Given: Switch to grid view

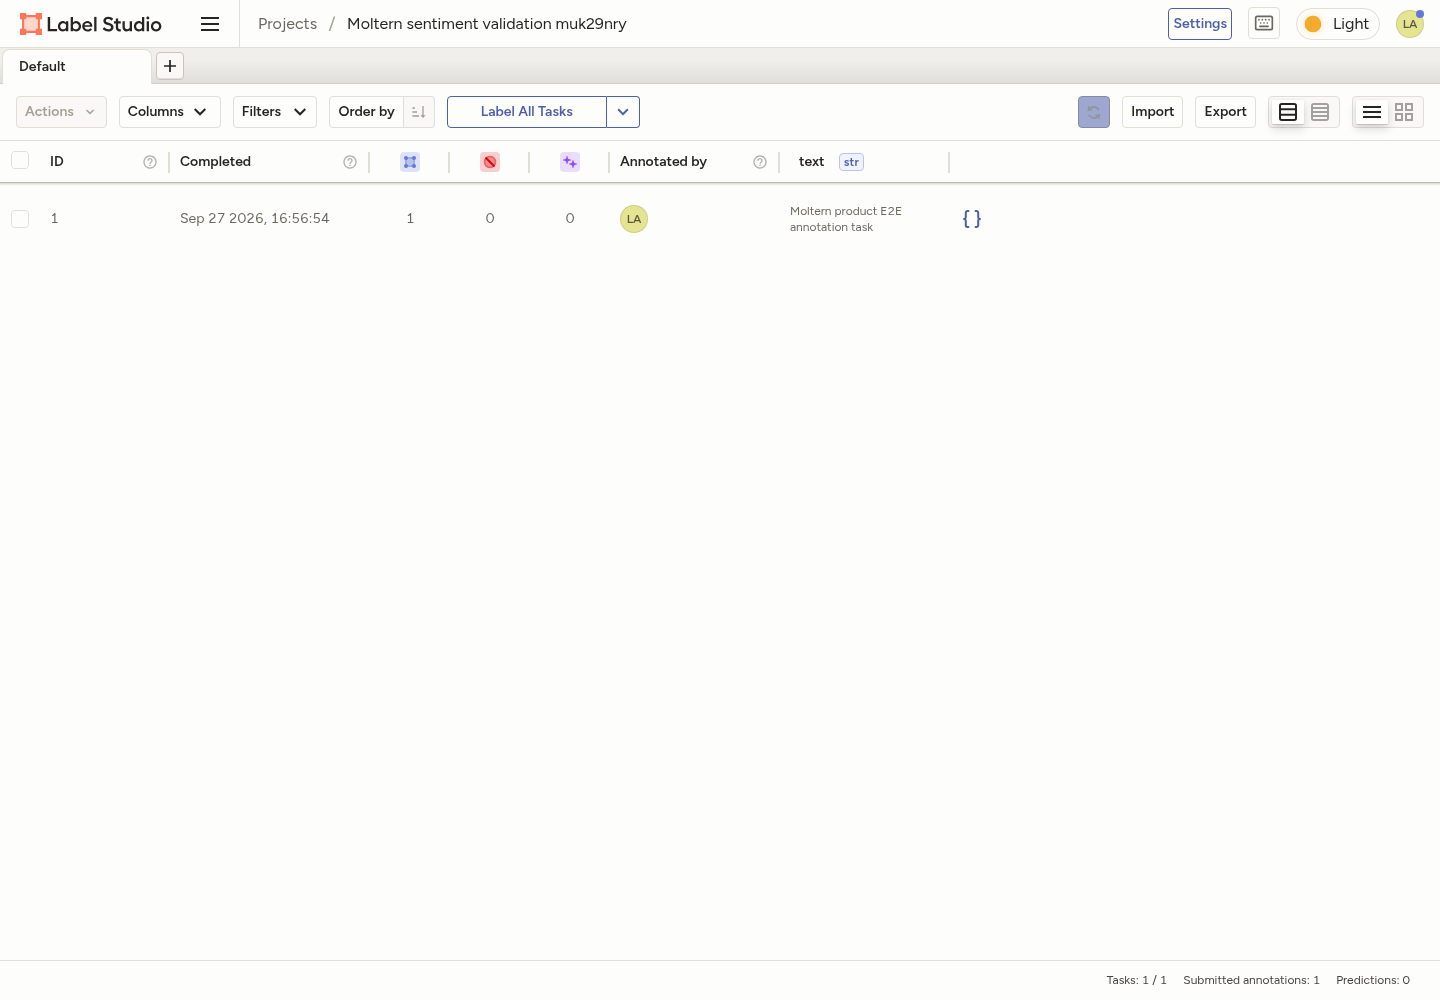Looking at the screenshot, I should [1404, 112].
